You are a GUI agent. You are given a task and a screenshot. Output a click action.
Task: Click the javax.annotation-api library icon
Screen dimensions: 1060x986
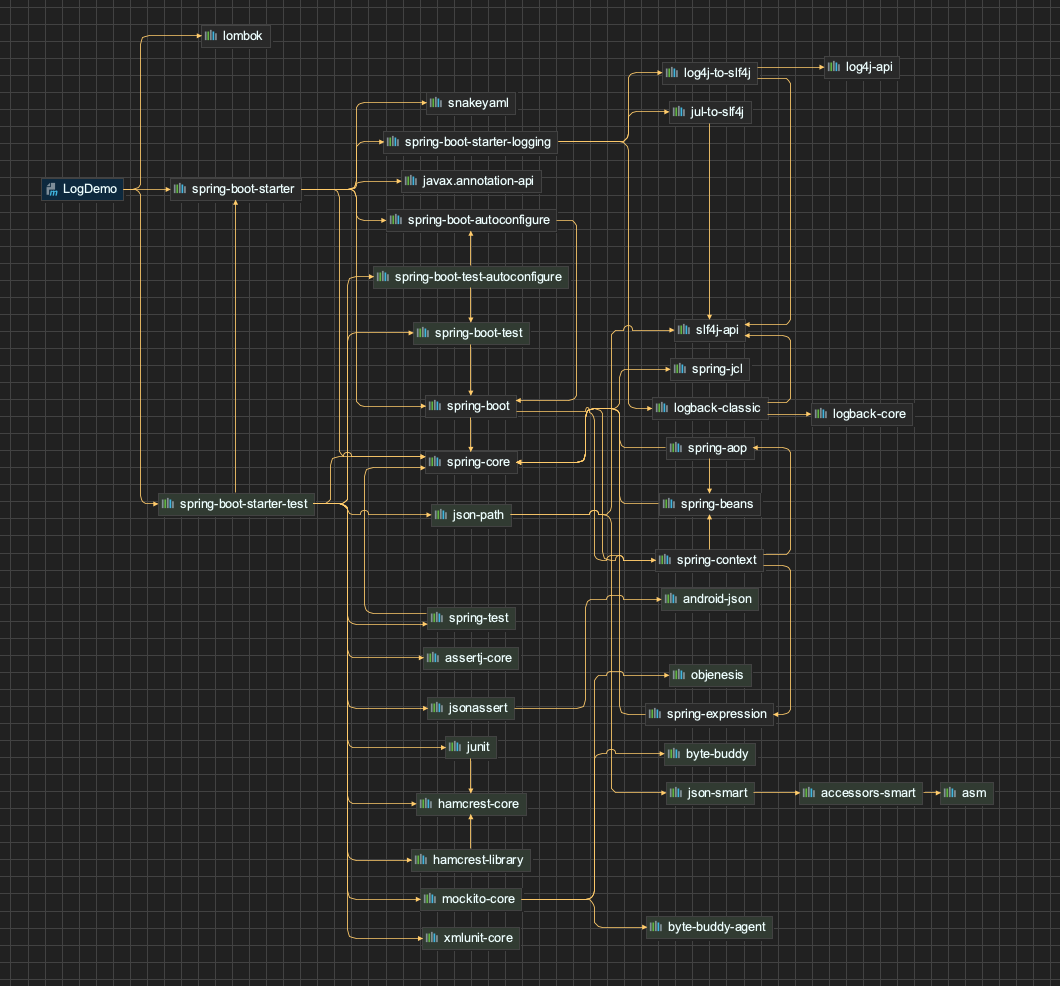pos(411,181)
